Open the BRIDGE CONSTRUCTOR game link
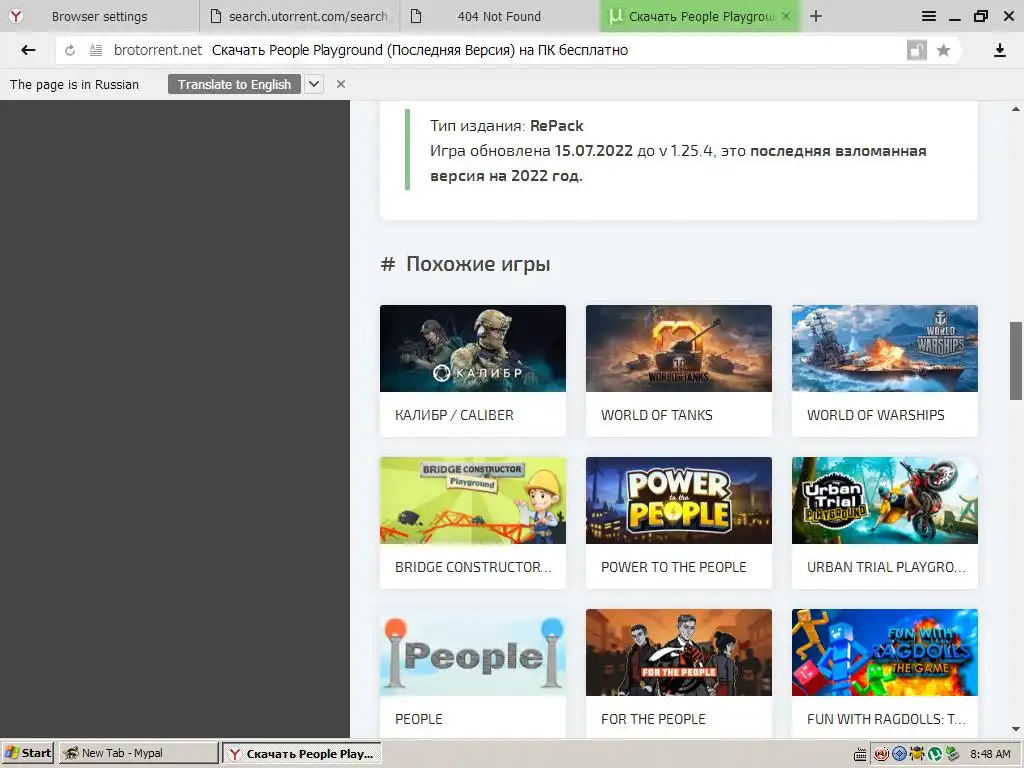The width and height of the screenshot is (1024, 768). coord(473,568)
